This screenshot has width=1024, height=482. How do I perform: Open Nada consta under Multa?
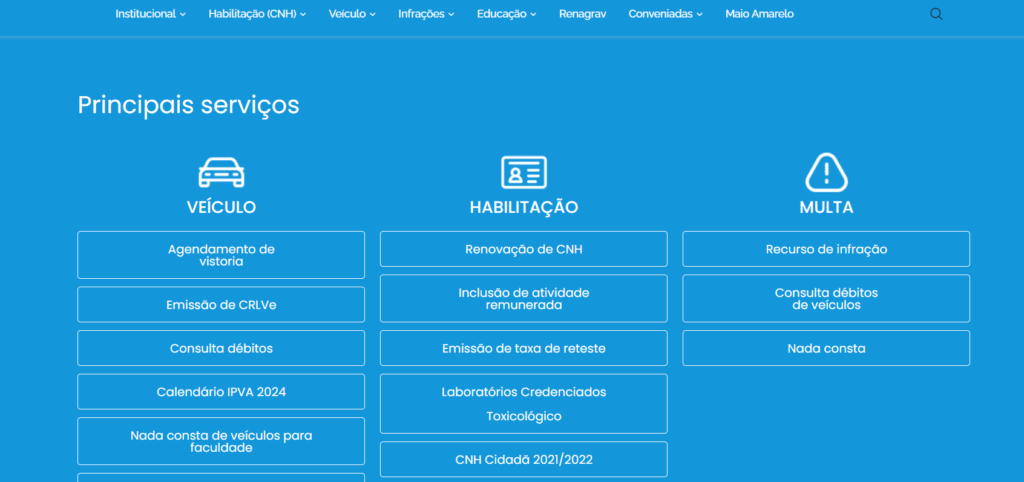click(x=826, y=348)
